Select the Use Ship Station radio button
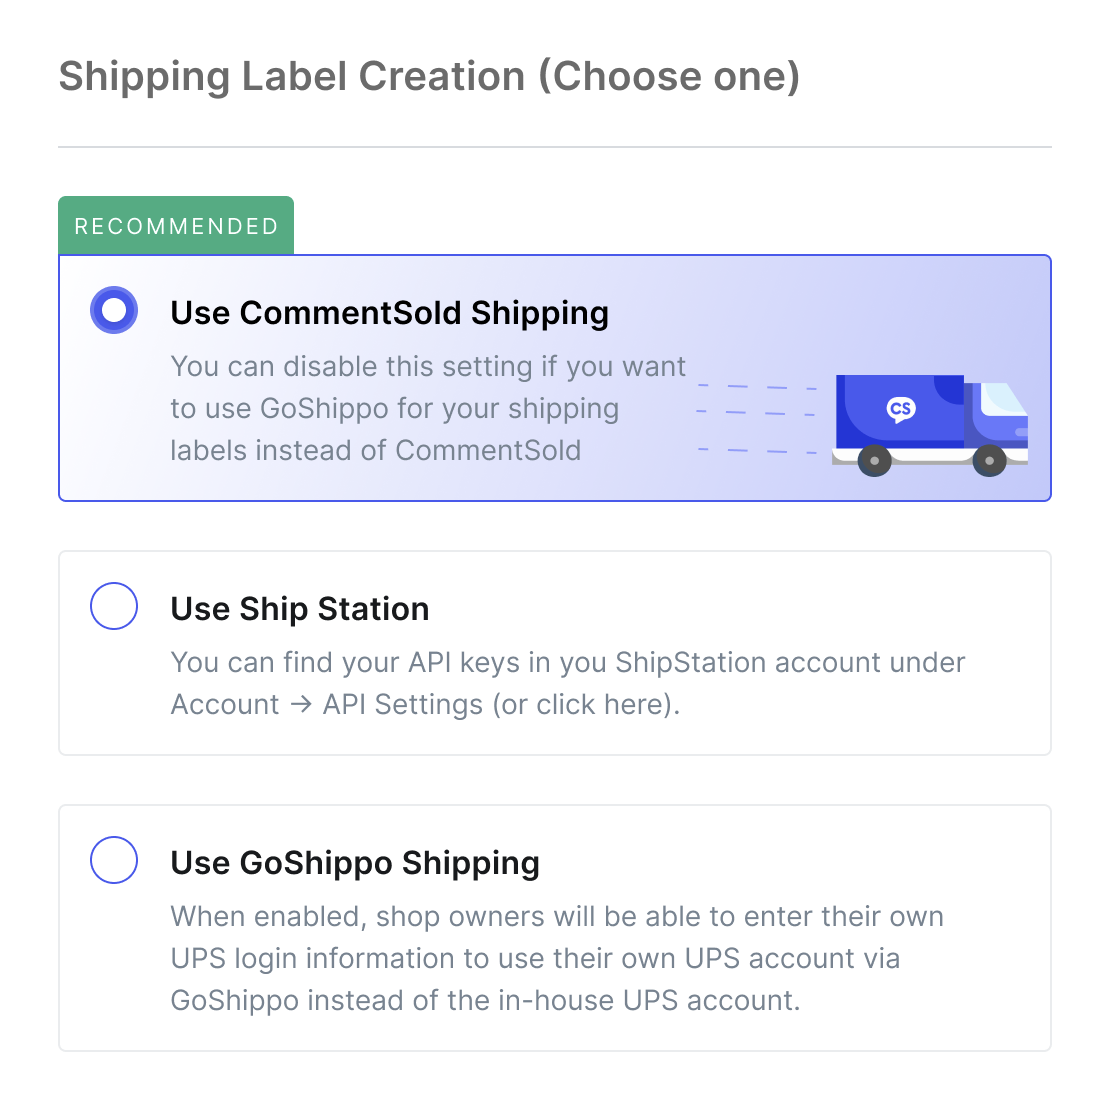Viewport: 1108px width, 1108px height. coord(114,606)
